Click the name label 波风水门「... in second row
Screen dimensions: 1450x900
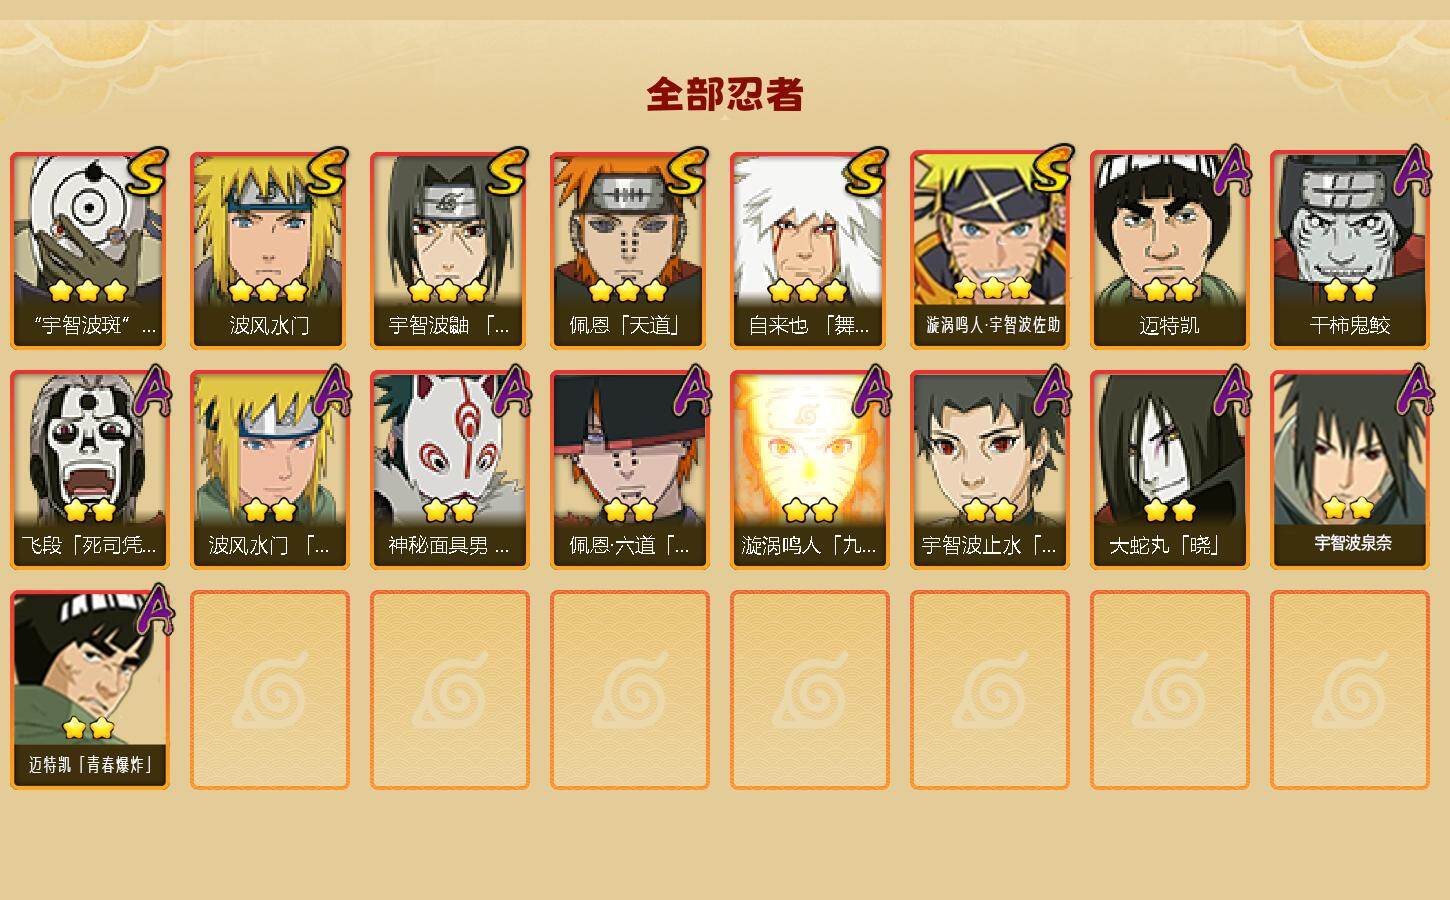(269, 546)
